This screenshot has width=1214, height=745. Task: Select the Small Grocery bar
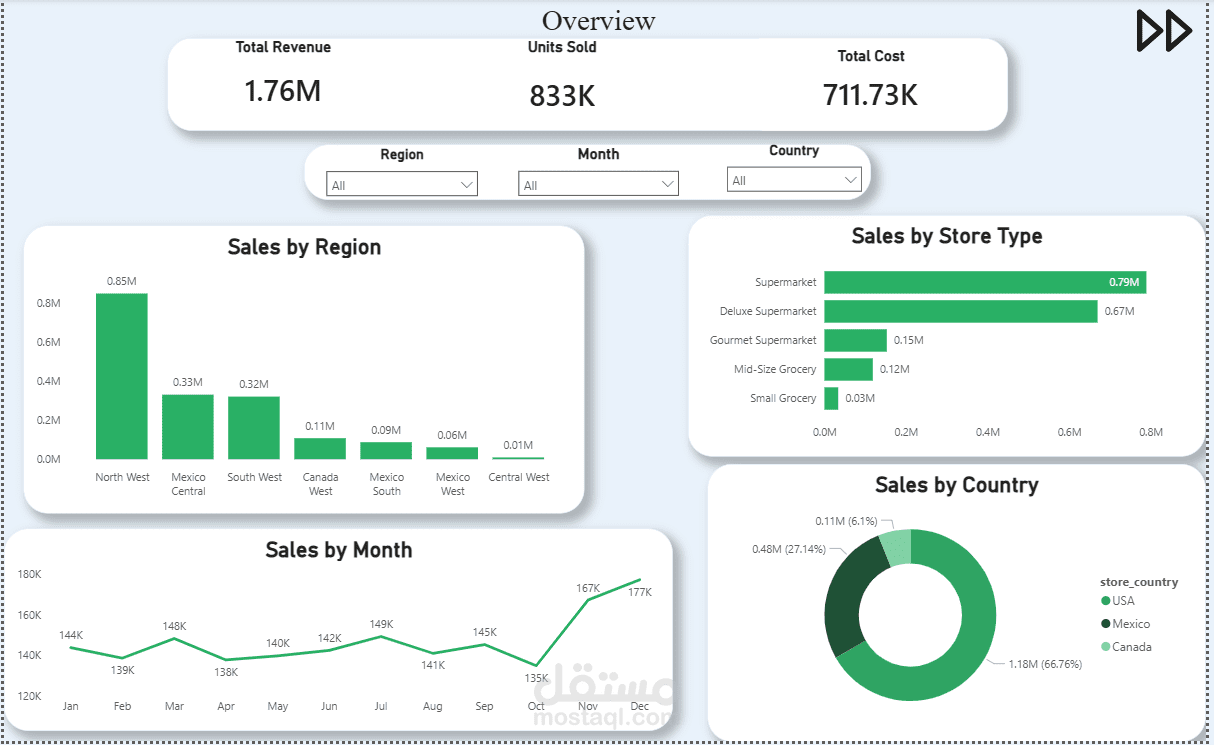coord(832,398)
